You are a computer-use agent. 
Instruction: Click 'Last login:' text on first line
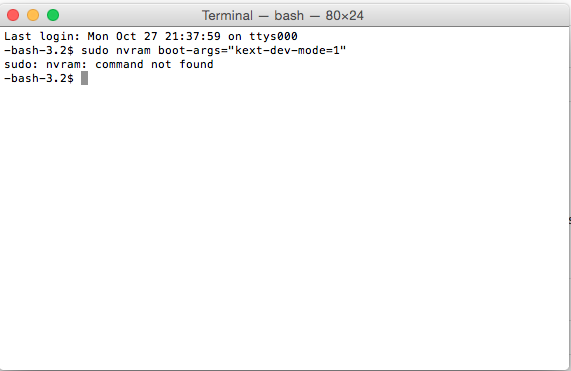(42, 36)
